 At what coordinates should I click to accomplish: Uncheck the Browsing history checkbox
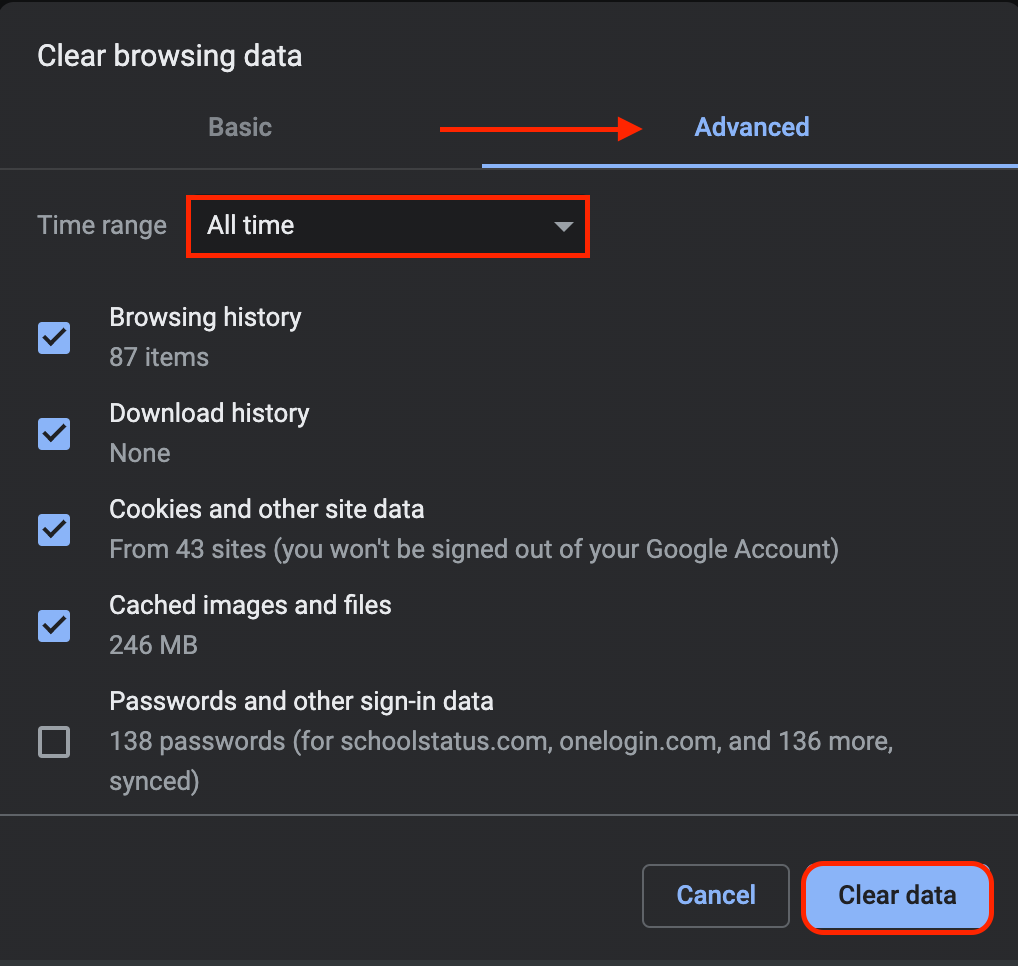tap(54, 338)
